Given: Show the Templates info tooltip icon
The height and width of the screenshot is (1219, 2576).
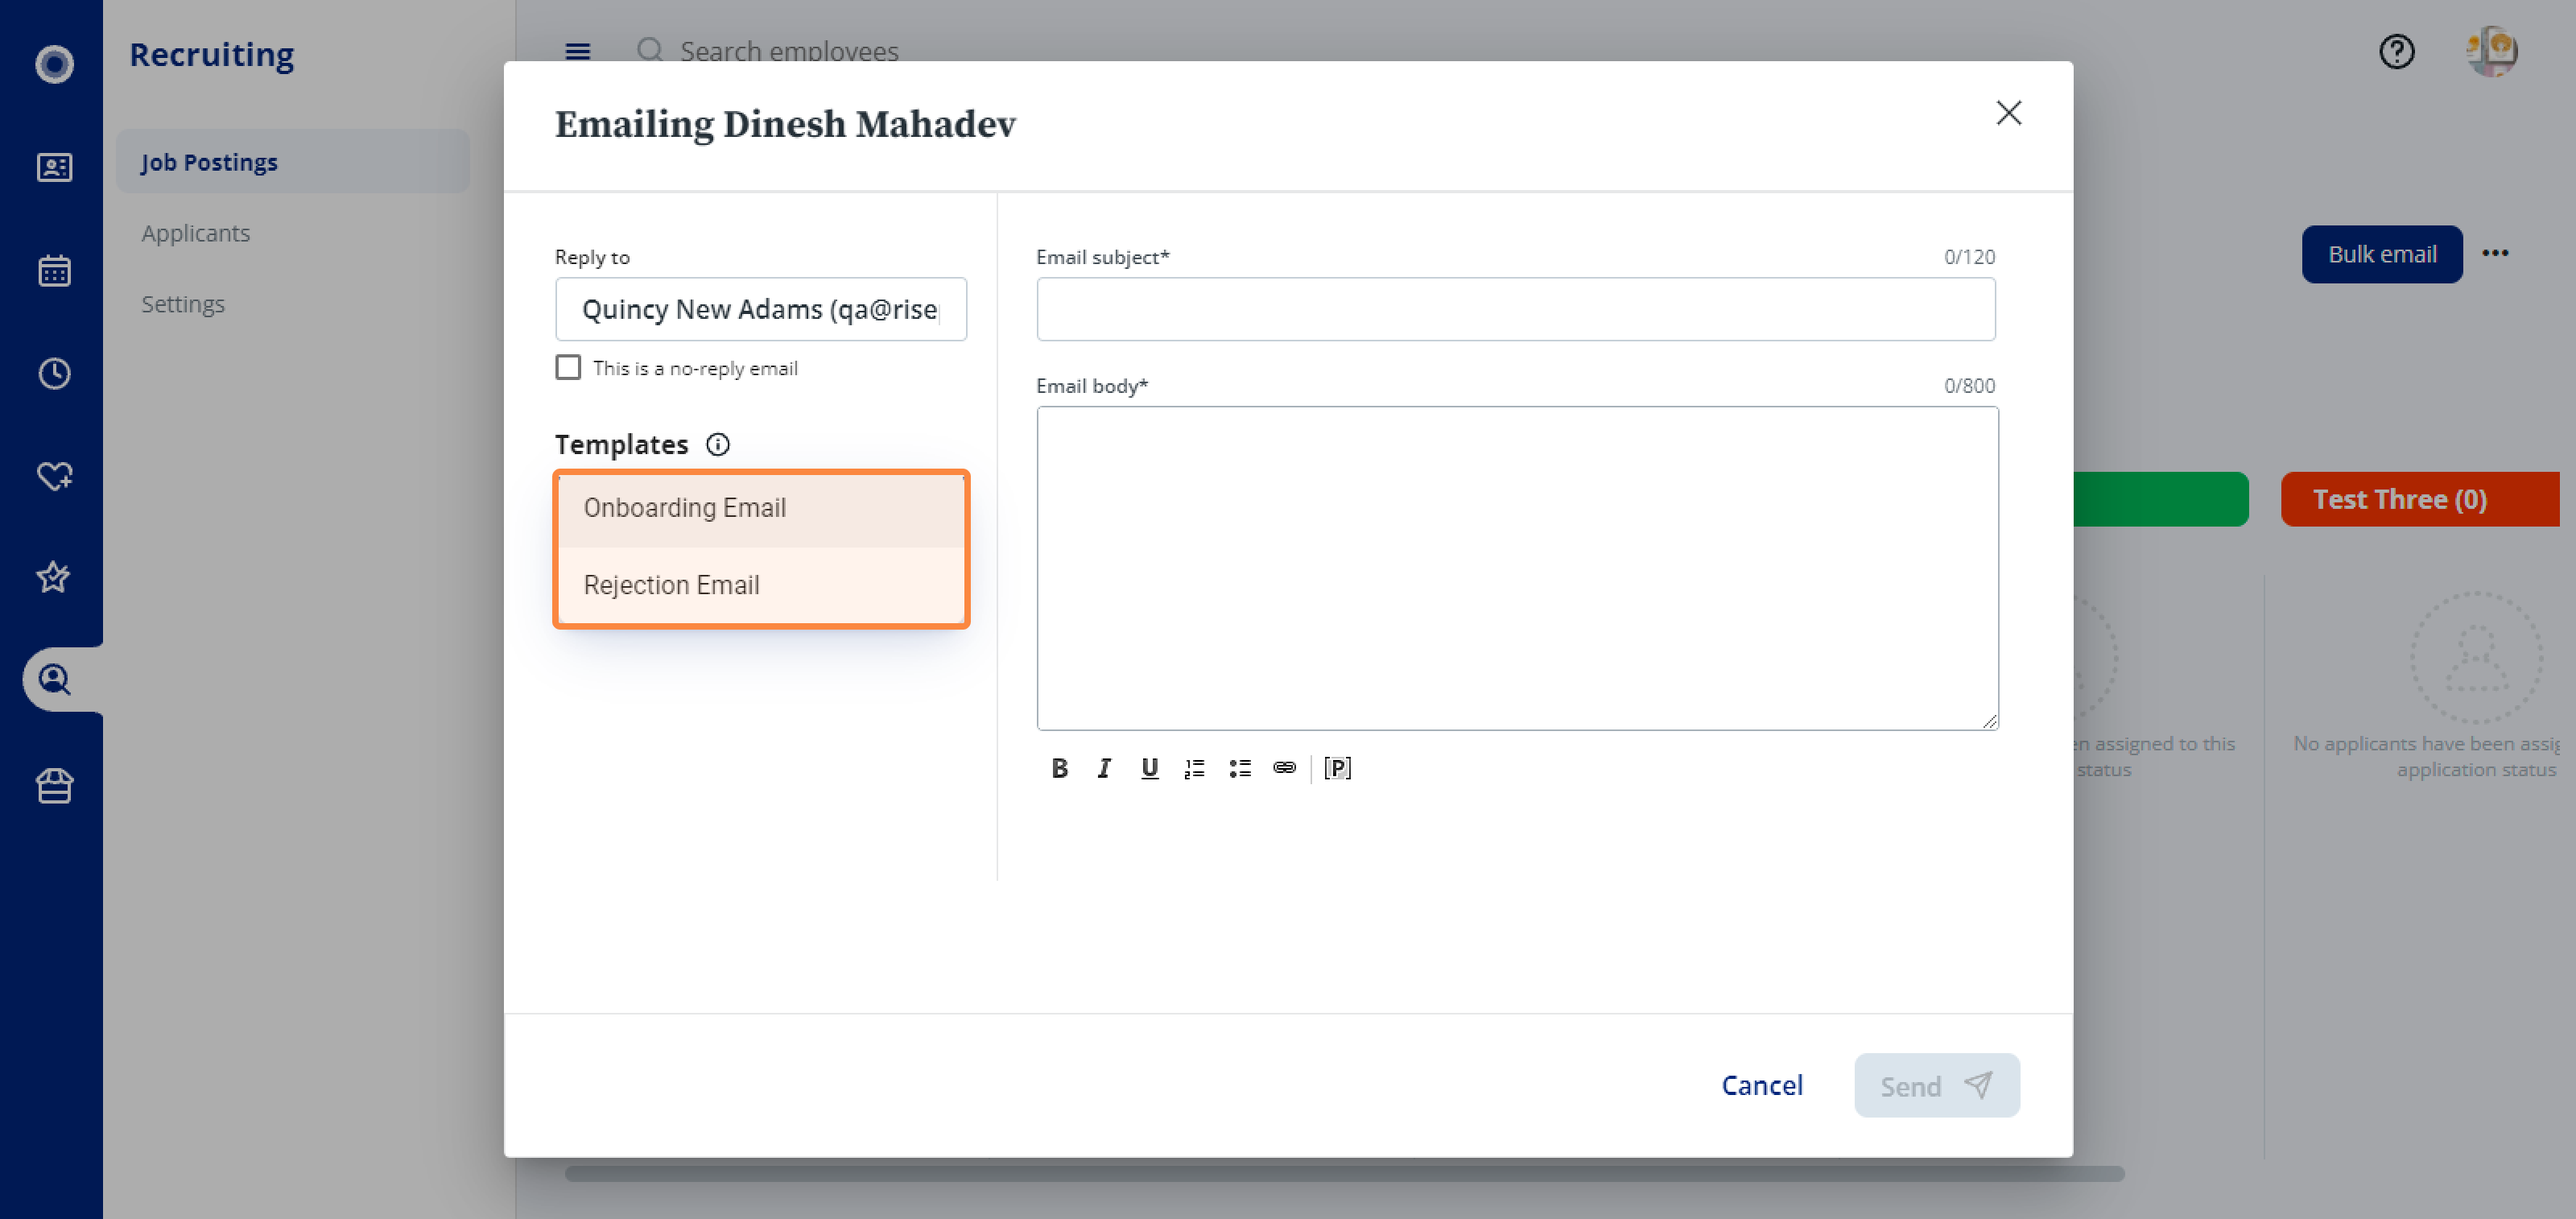Looking at the screenshot, I should [x=718, y=444].
